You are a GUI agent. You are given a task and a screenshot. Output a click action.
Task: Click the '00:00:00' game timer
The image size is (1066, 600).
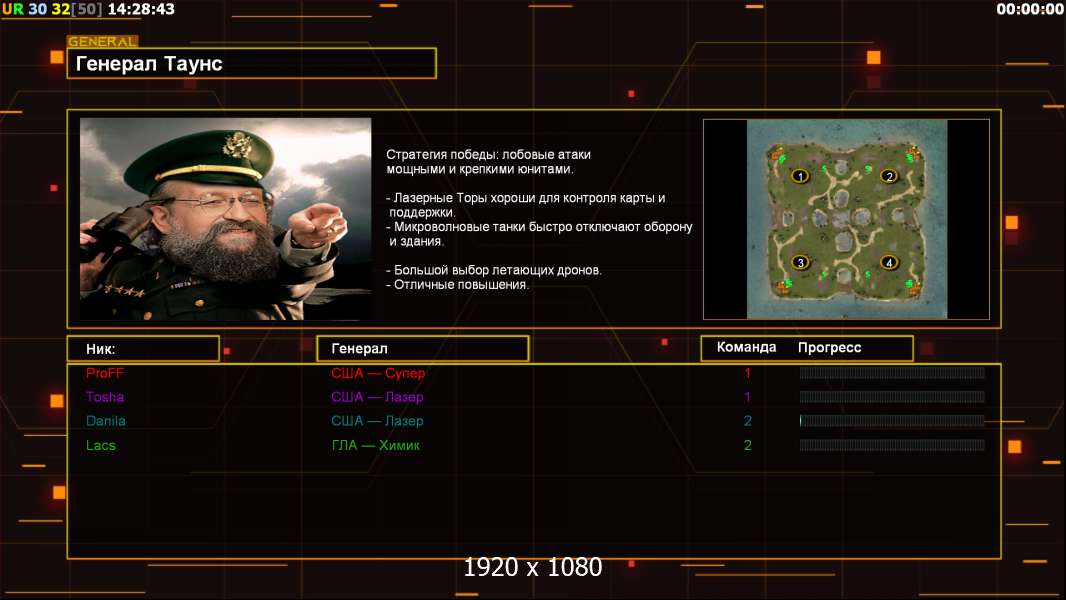[x=1030, y=9]
